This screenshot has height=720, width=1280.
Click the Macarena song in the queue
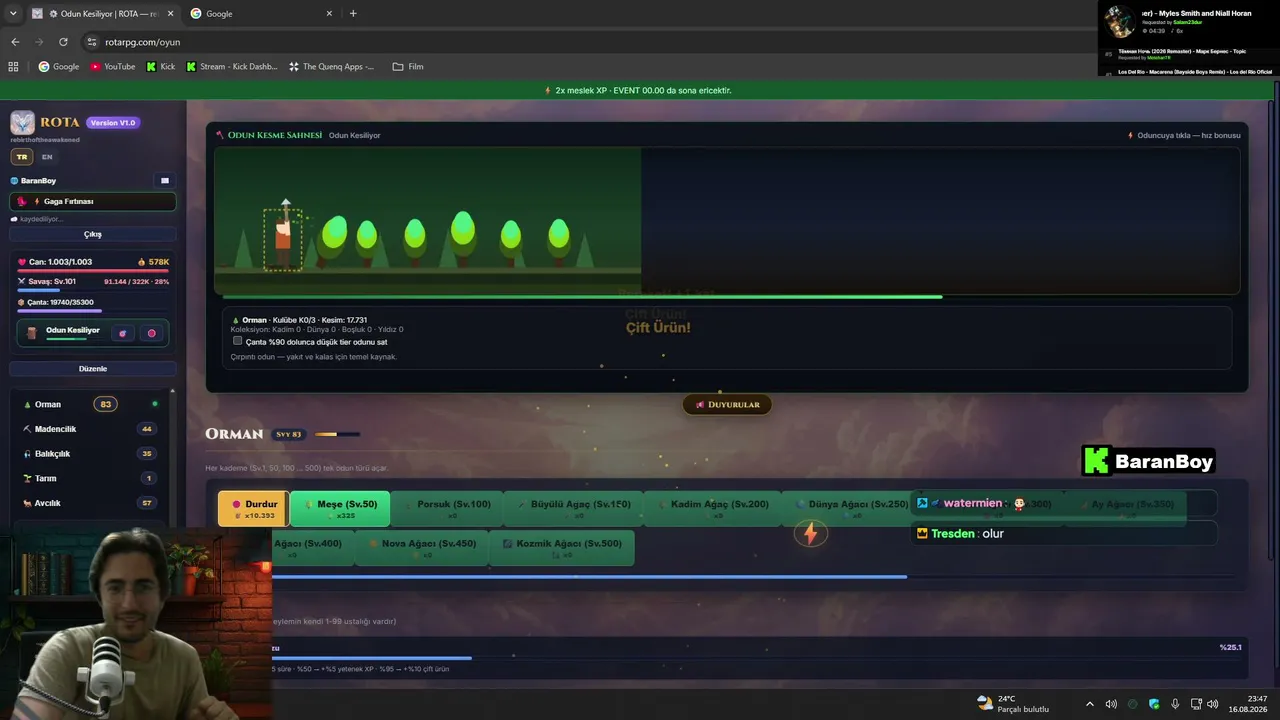point(1196,72)
